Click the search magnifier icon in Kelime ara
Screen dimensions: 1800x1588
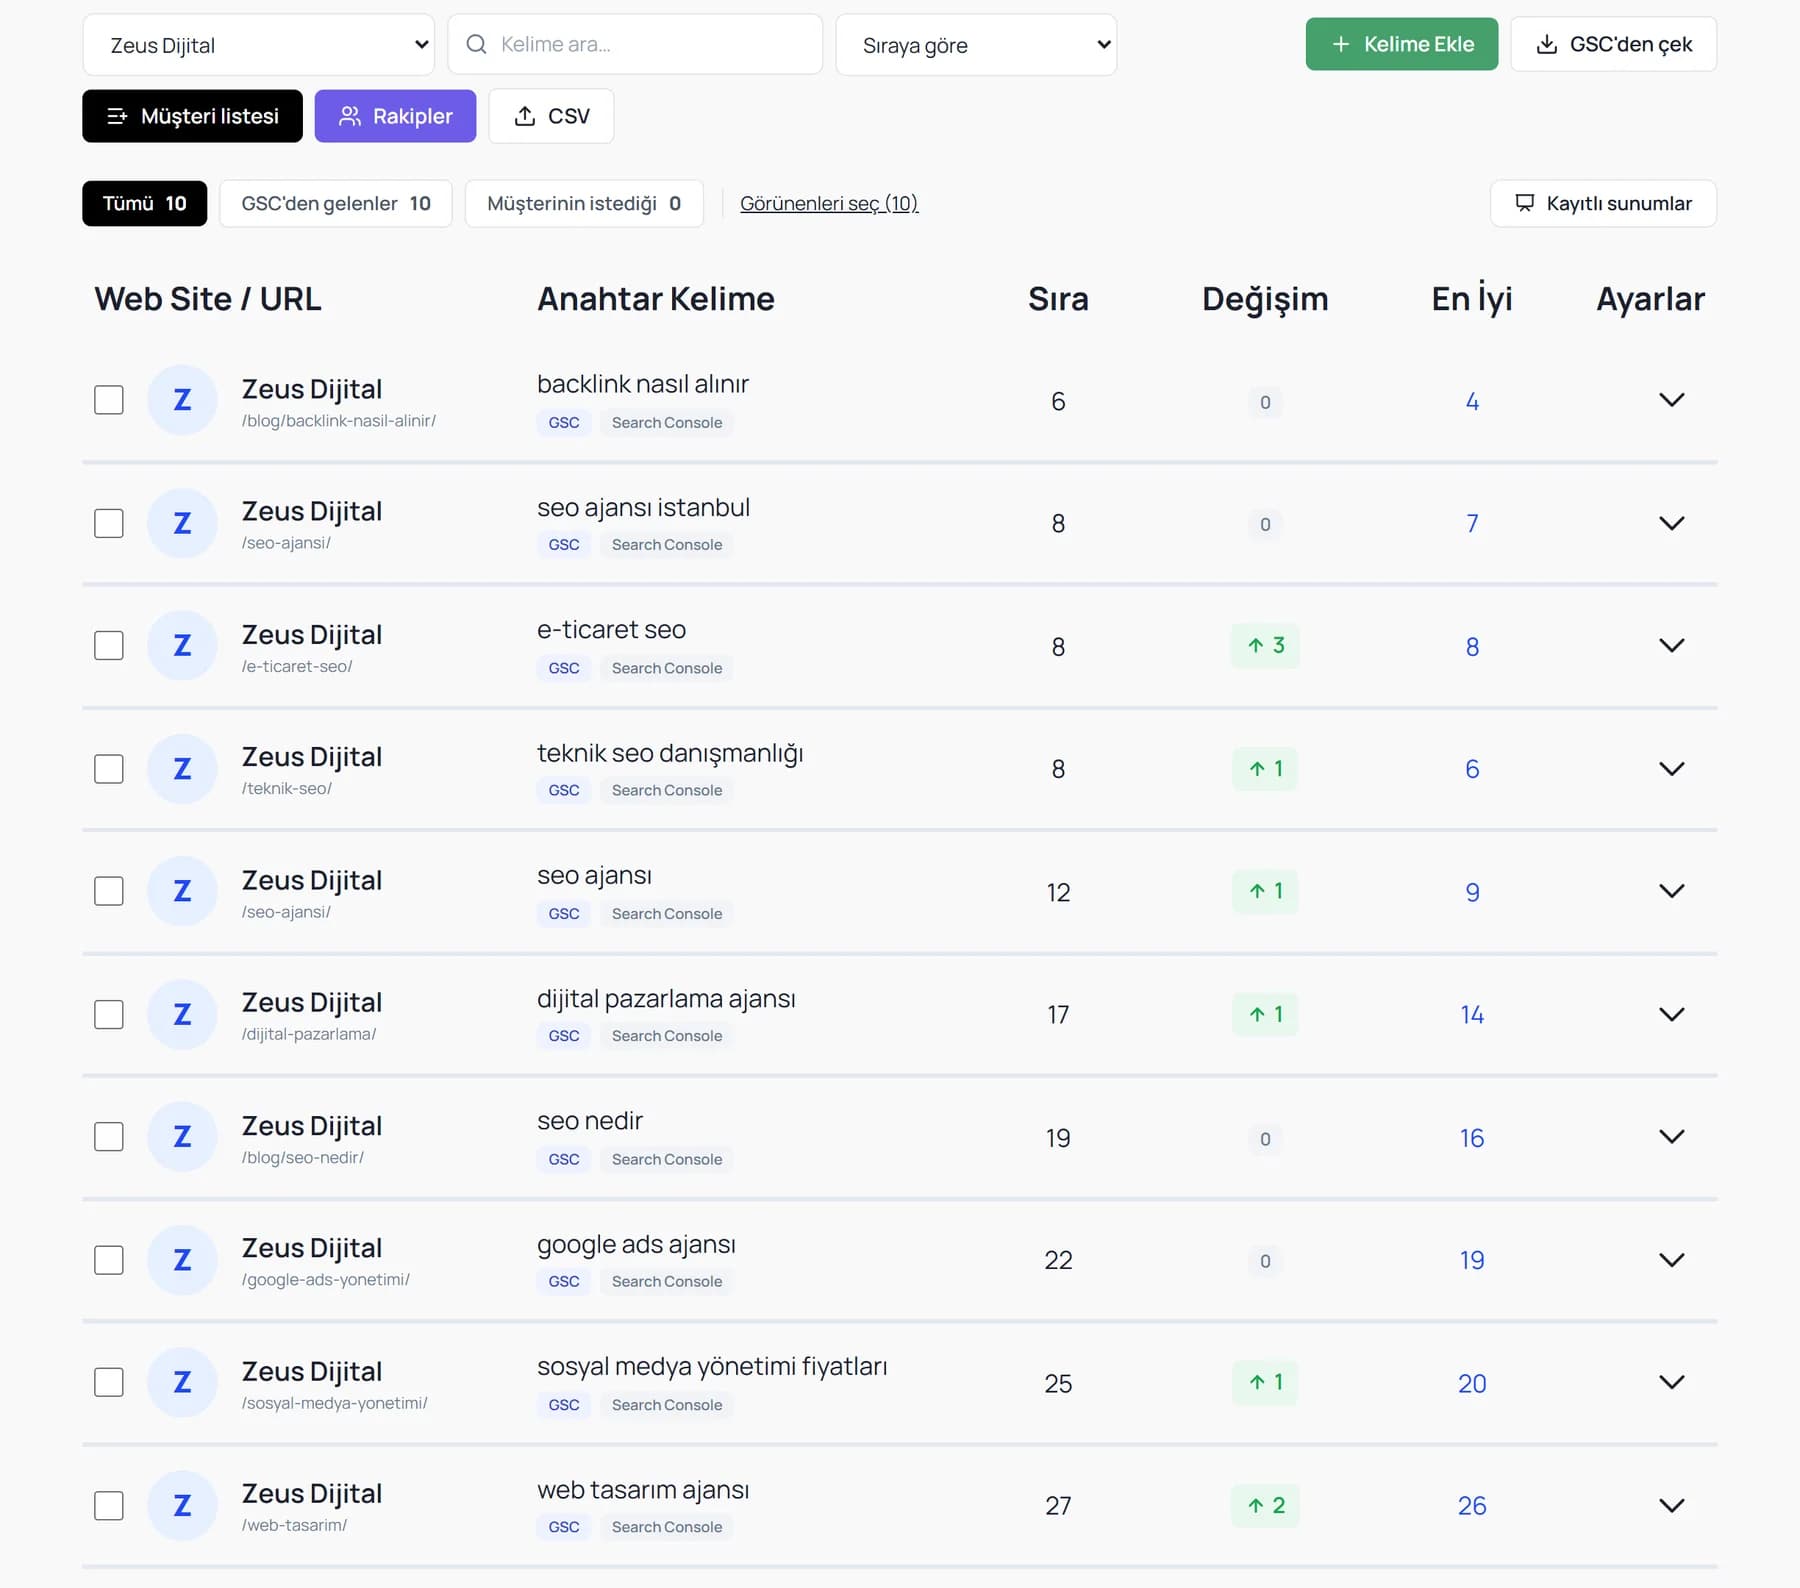tap(477, 44)
